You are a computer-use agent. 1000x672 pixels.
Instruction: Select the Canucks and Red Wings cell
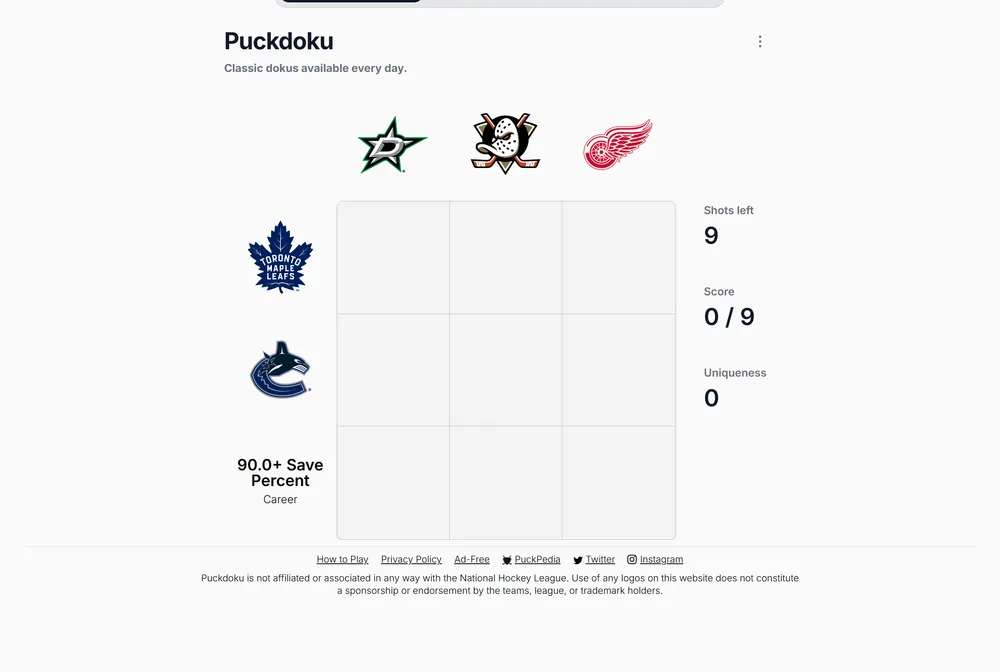tap(619, 370)
